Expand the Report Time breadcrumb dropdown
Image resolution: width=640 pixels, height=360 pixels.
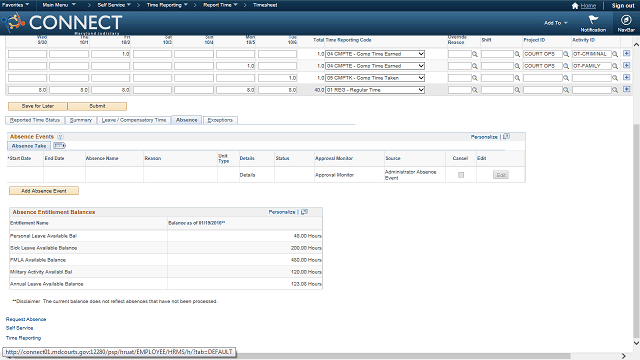[220, 5]
